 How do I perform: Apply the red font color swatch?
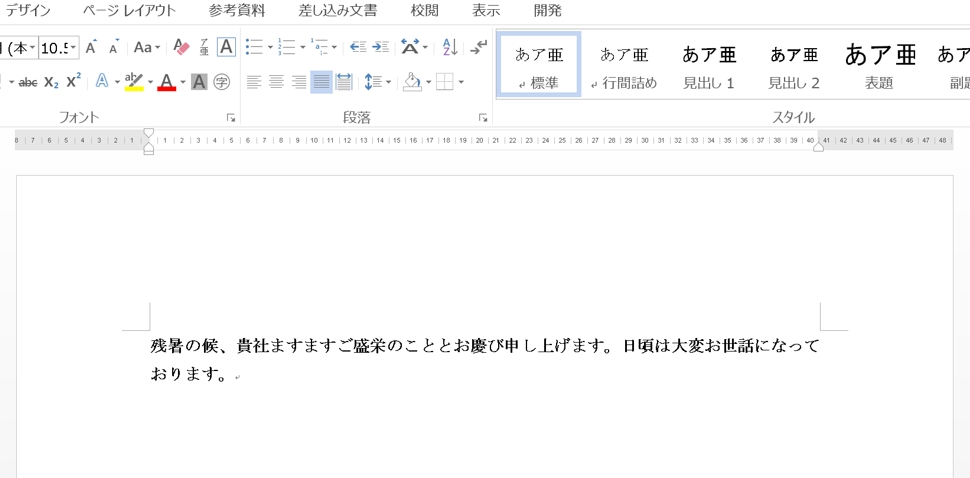tap(166, 82)
